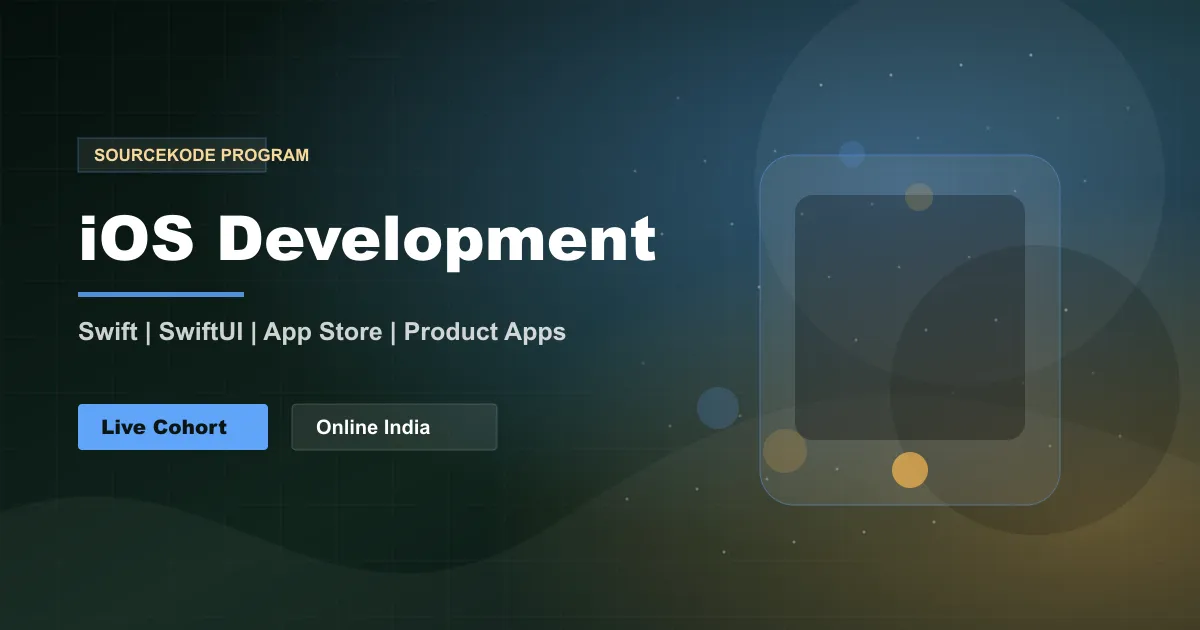
Task: Click the tablet device illustration
Action: pyautogui.click(x=910, y=330)
